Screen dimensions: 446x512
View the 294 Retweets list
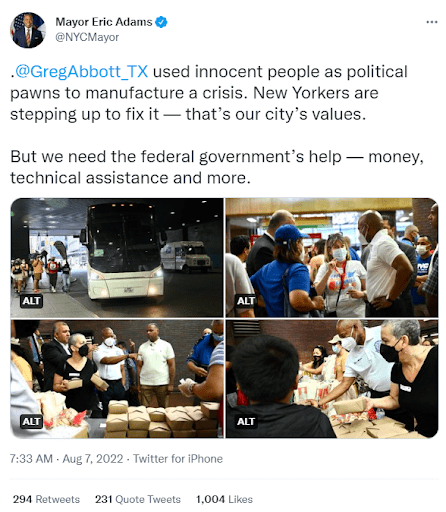click(x=46, y=499)
